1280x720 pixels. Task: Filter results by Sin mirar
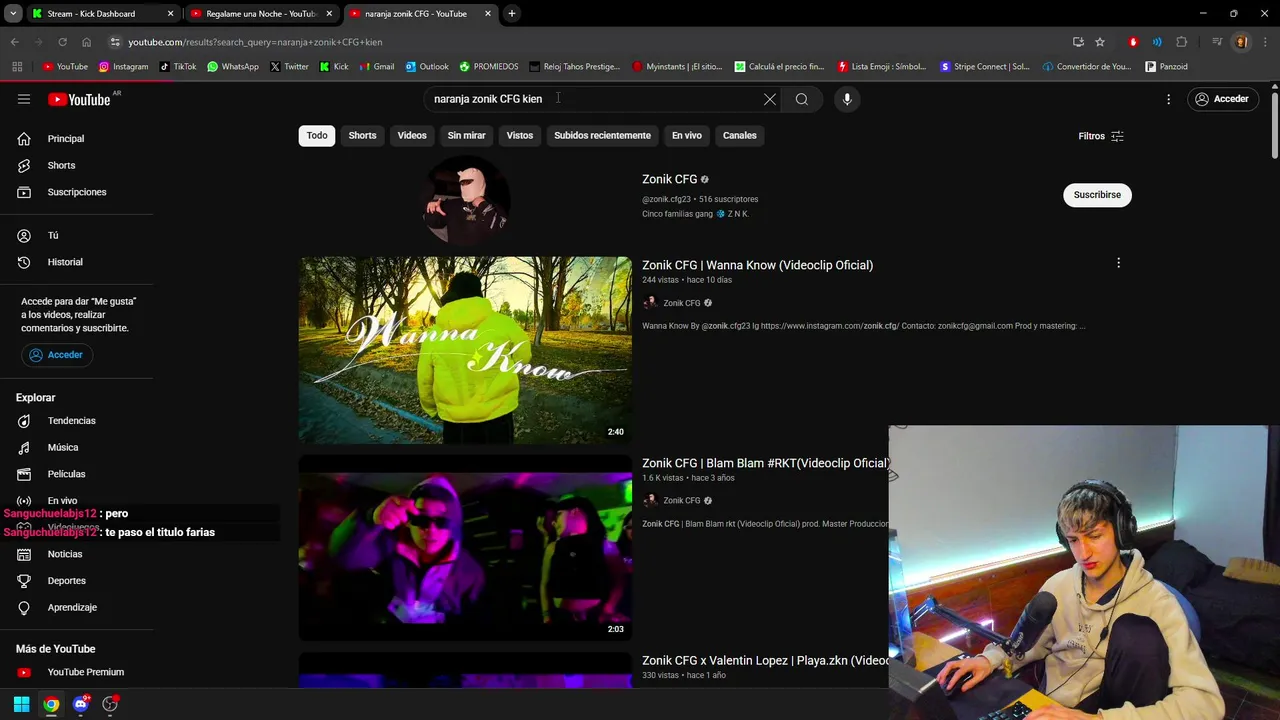coord(466,136)
